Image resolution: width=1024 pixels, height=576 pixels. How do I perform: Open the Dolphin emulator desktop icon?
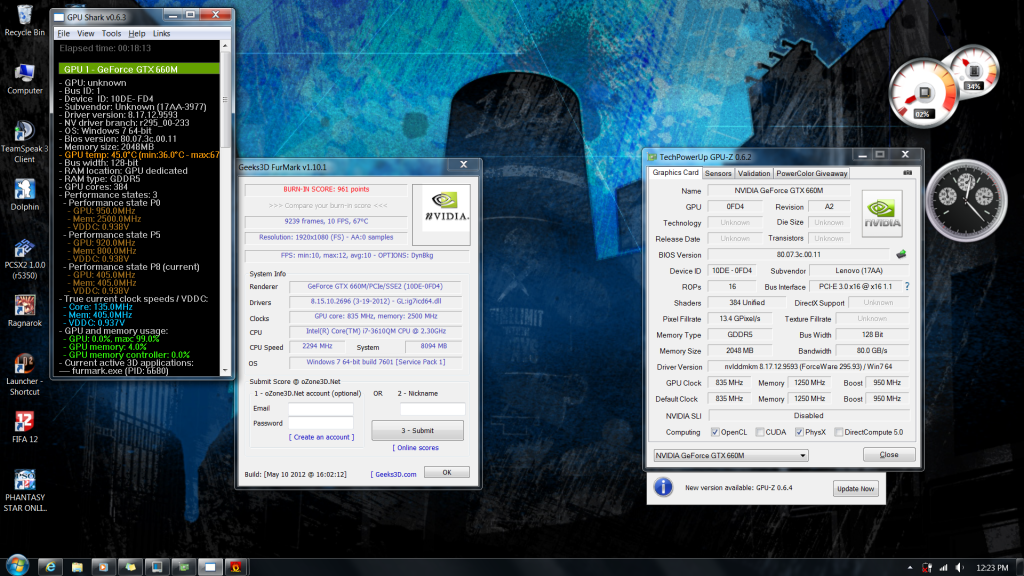tap(25, 190)
